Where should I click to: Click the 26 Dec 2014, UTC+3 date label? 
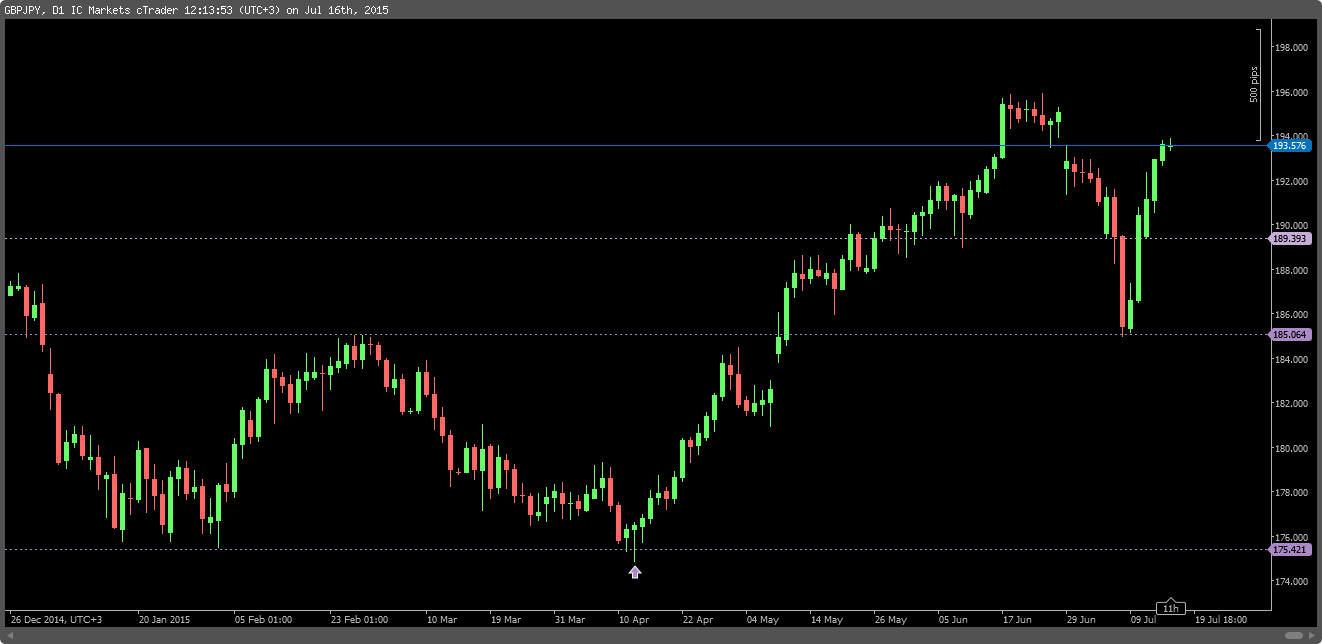56,619
